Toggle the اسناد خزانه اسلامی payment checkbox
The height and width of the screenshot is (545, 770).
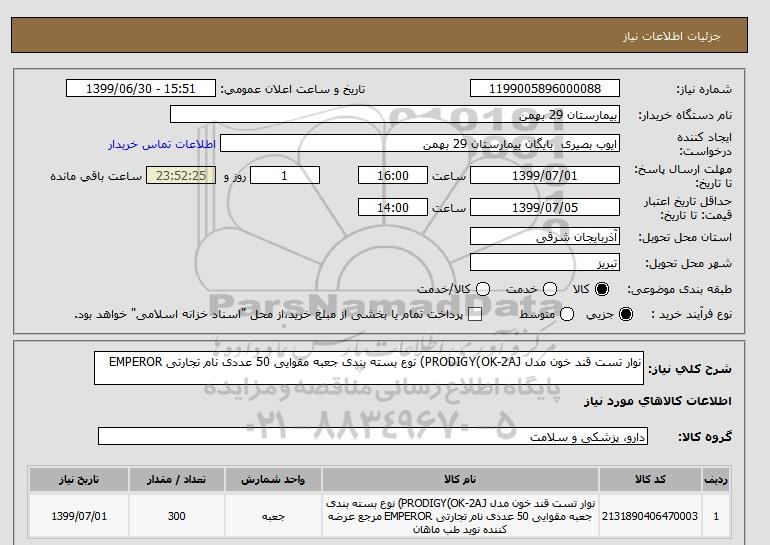tap(475, 315)
